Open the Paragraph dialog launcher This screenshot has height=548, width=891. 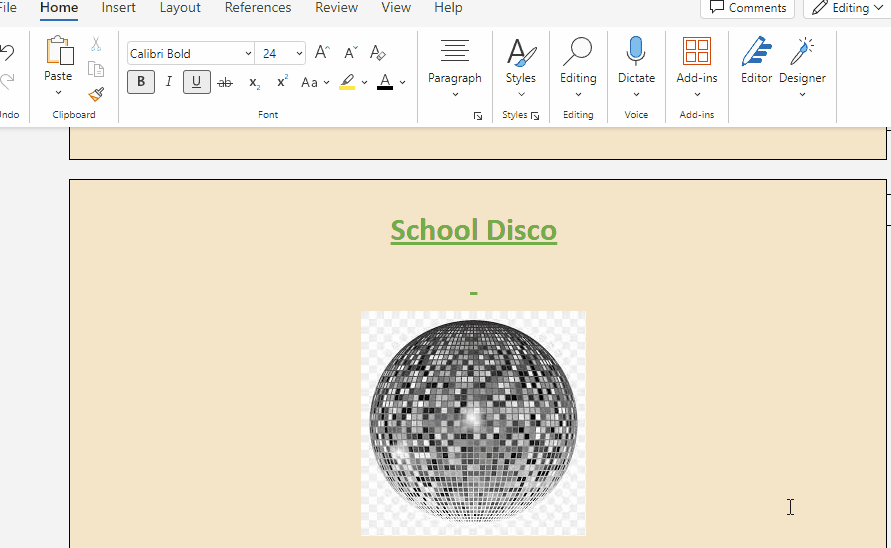pos(478,116)
